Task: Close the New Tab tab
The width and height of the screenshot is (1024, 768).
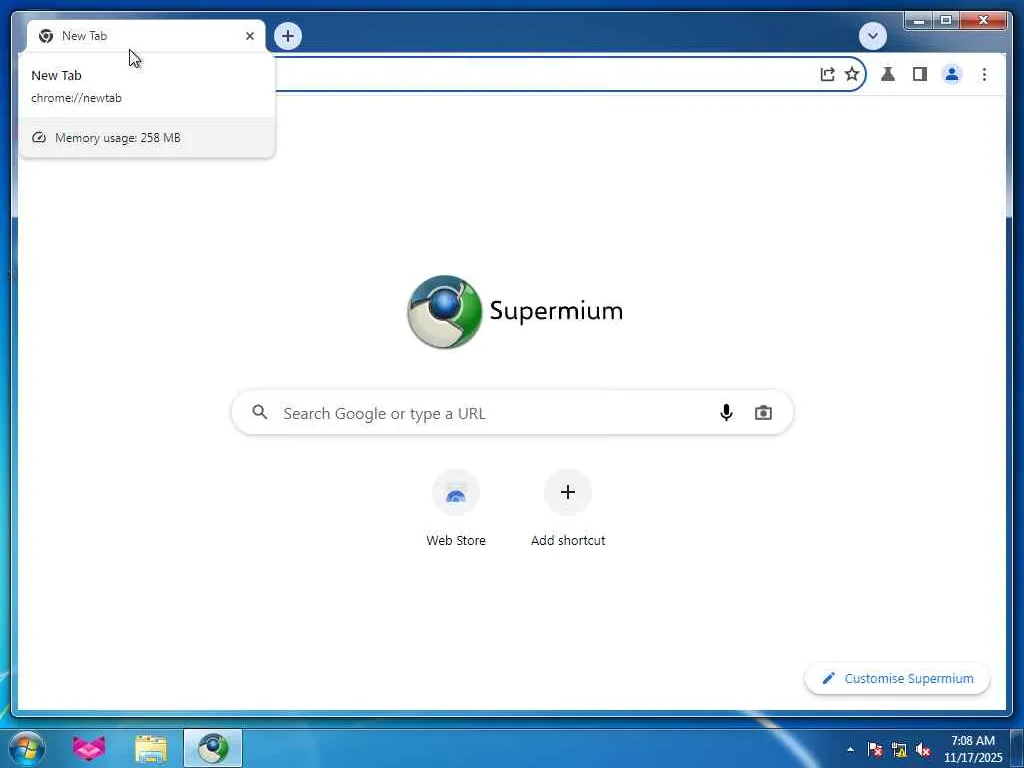Action: coord(249,36)
